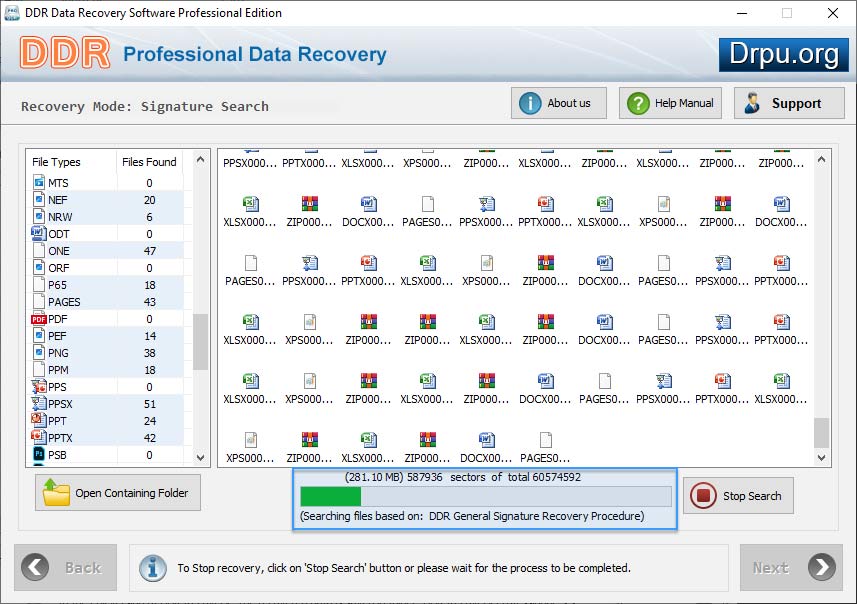The height and width of the screenshot is (604, 857).
Task: Select the XLSX000... file in the bottom grid row
Action: click(368, 447)
